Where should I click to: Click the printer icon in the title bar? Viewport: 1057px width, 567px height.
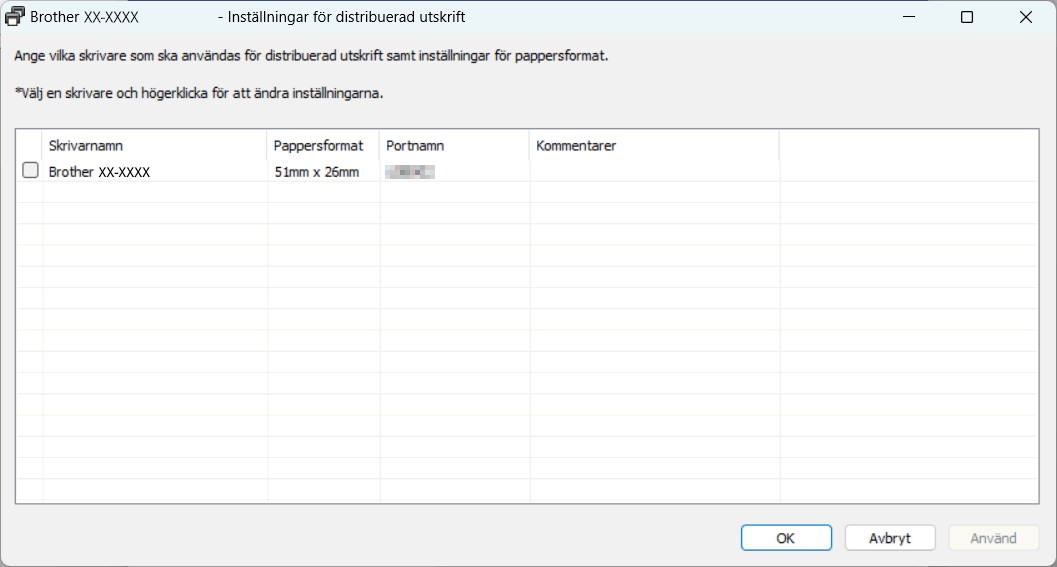(x=15, y=17)
